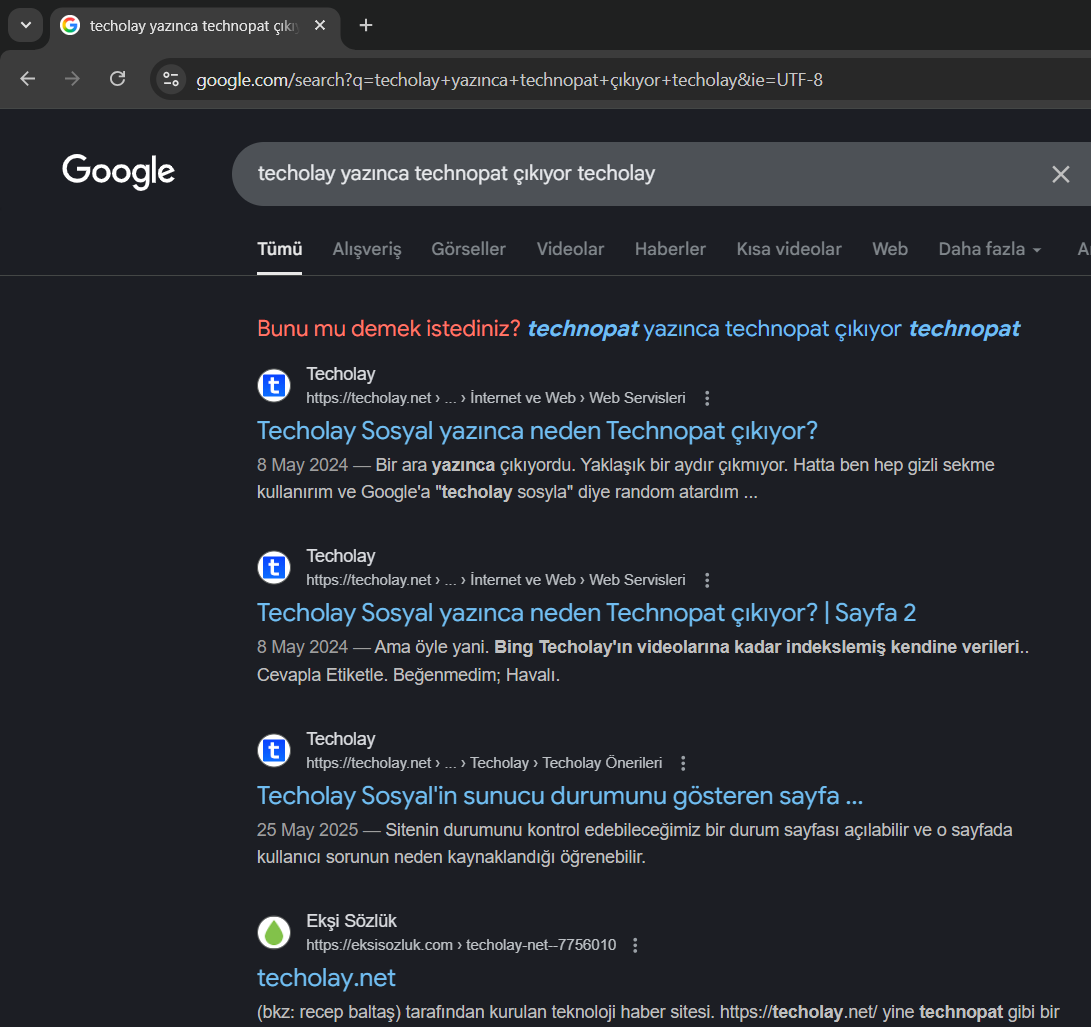Switch to the Görseller tab
Image resolution: width=1091 pixels, height=1027 pixels.
468,249
